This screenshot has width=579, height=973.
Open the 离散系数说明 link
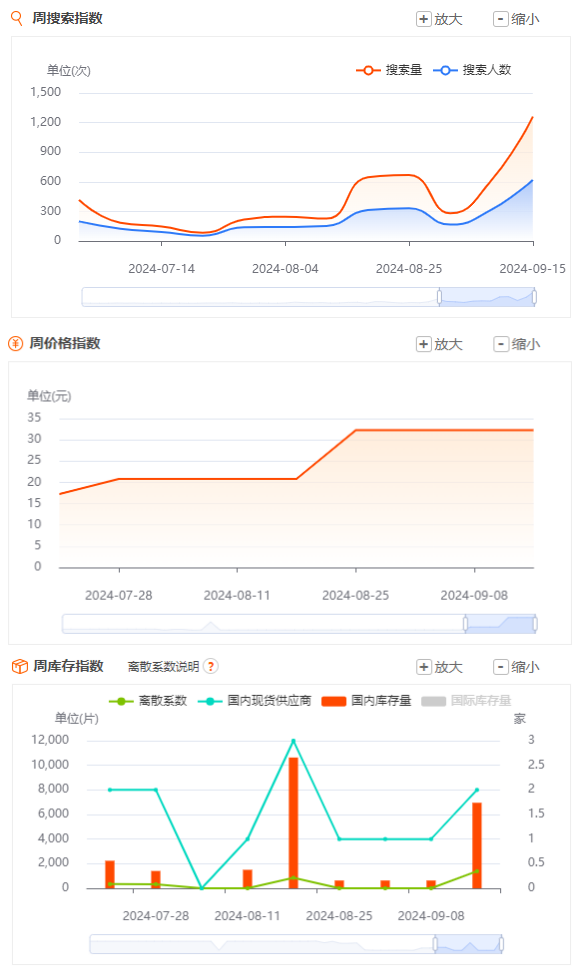[163, 666]
